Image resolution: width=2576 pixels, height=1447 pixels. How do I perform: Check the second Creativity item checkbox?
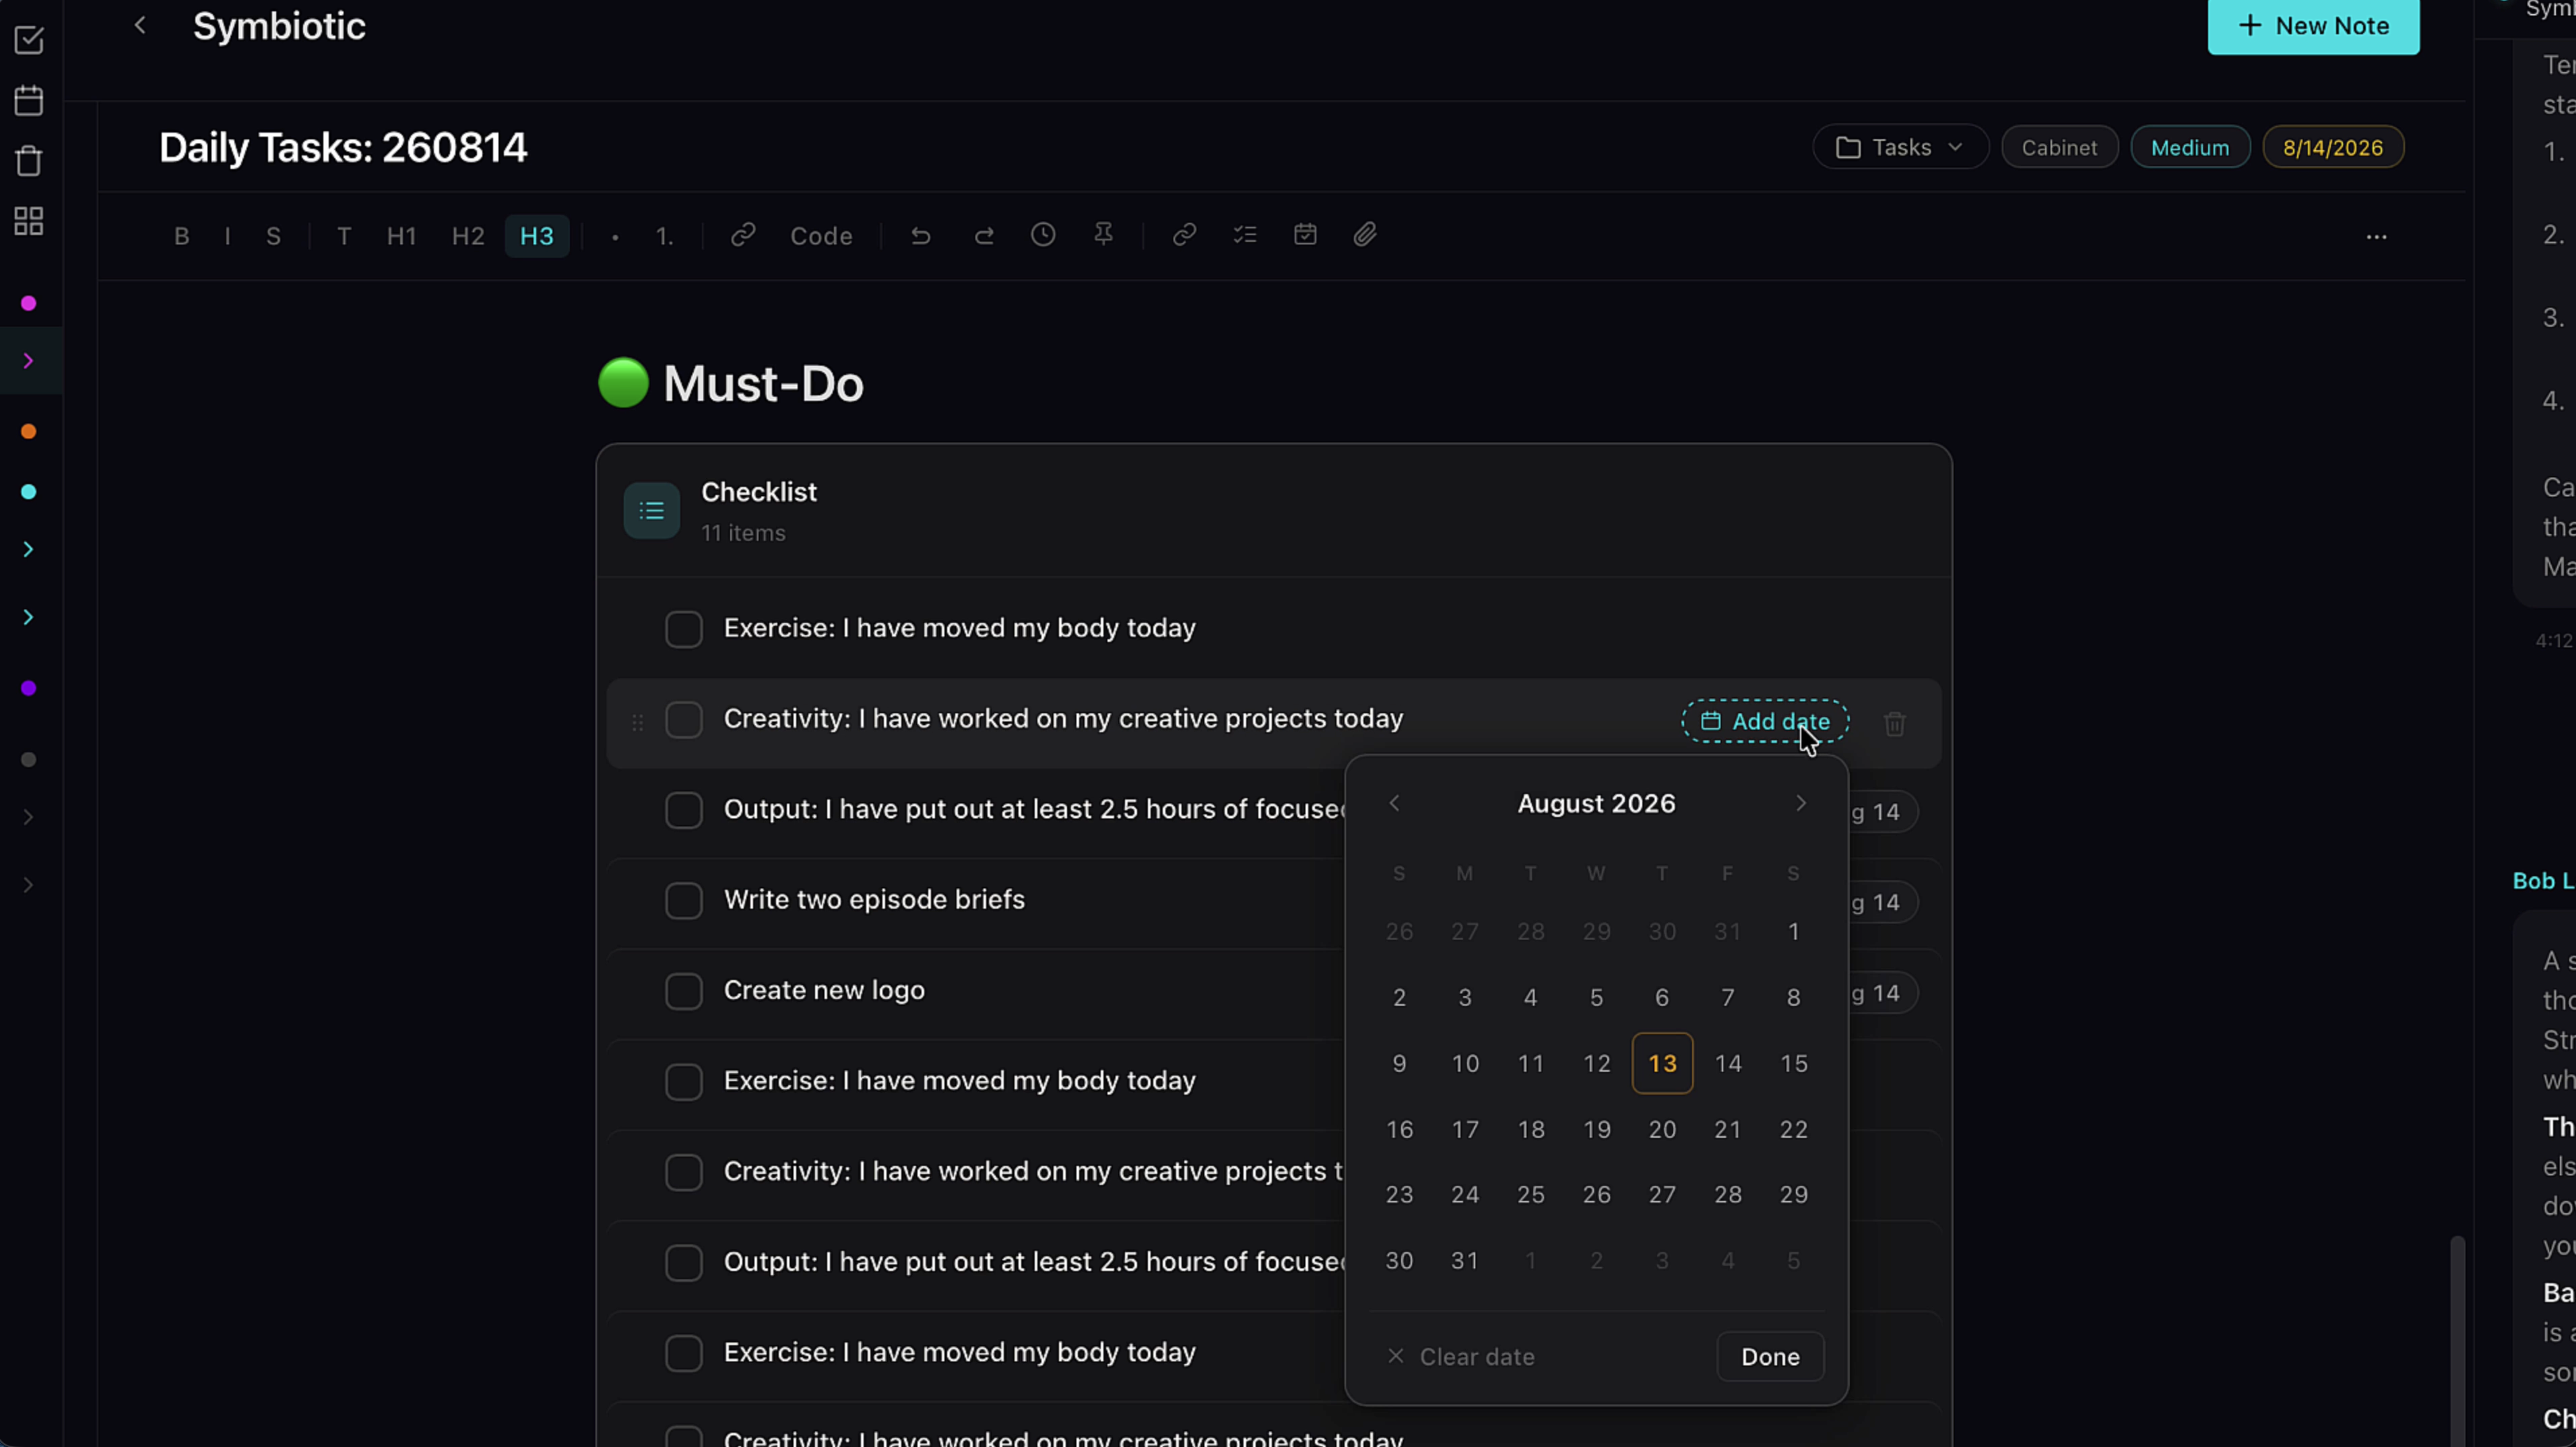pyautogui.click(x=684, y=1172)
